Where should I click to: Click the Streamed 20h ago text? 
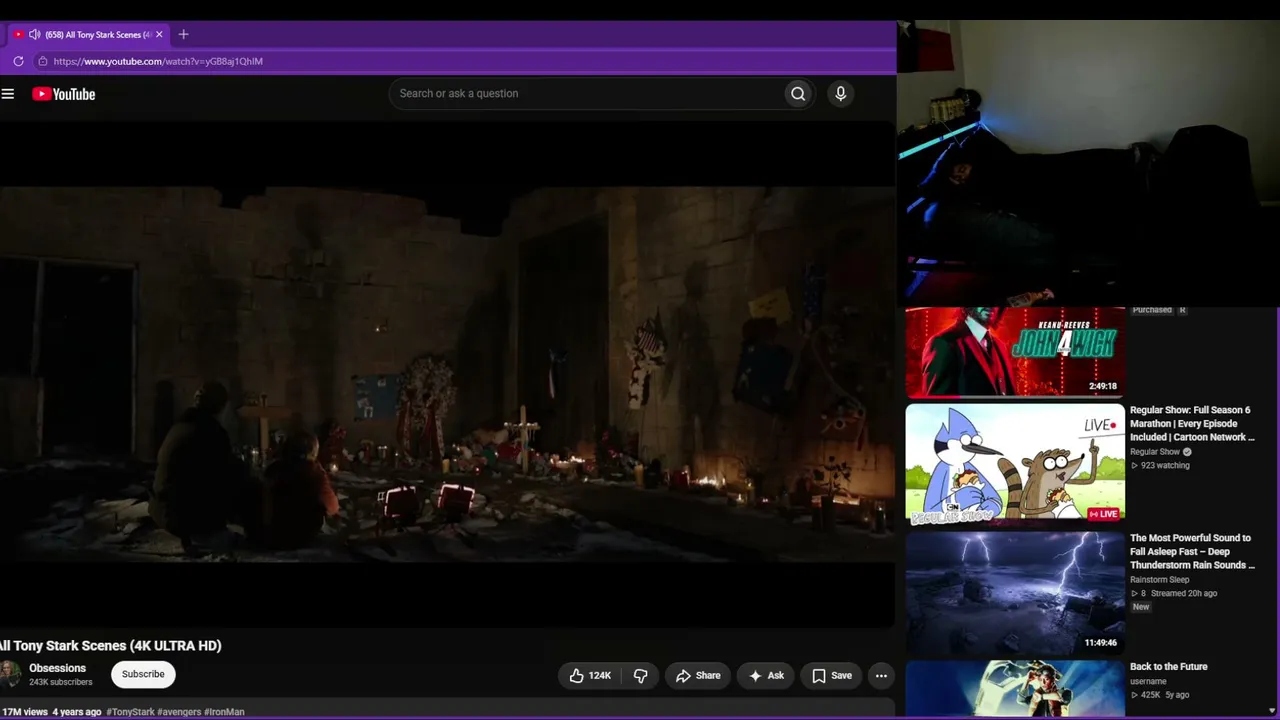pos(1184,594)
